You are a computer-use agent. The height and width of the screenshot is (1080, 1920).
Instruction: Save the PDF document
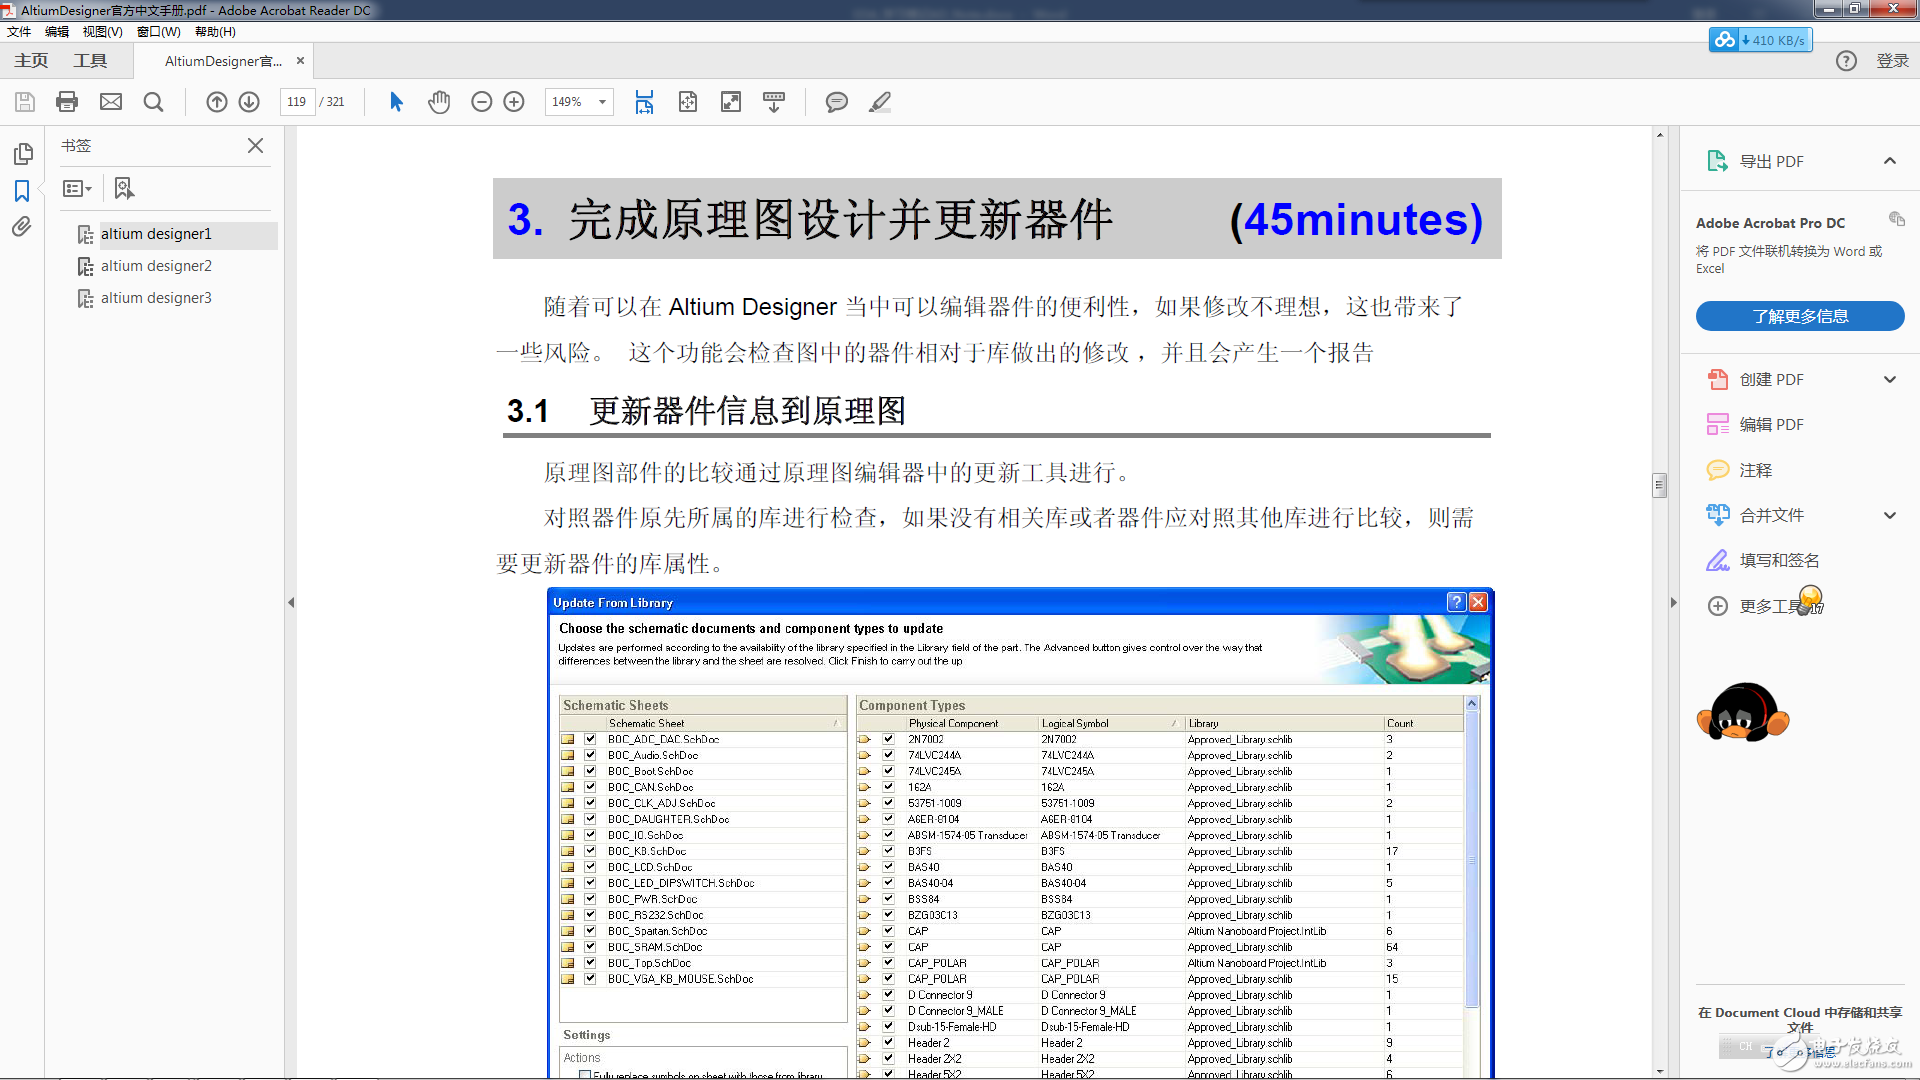tap(23, 101)
